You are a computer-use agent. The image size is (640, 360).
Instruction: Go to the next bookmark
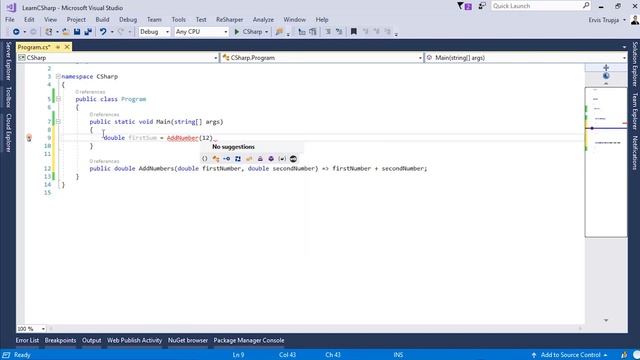pos(376,31)
